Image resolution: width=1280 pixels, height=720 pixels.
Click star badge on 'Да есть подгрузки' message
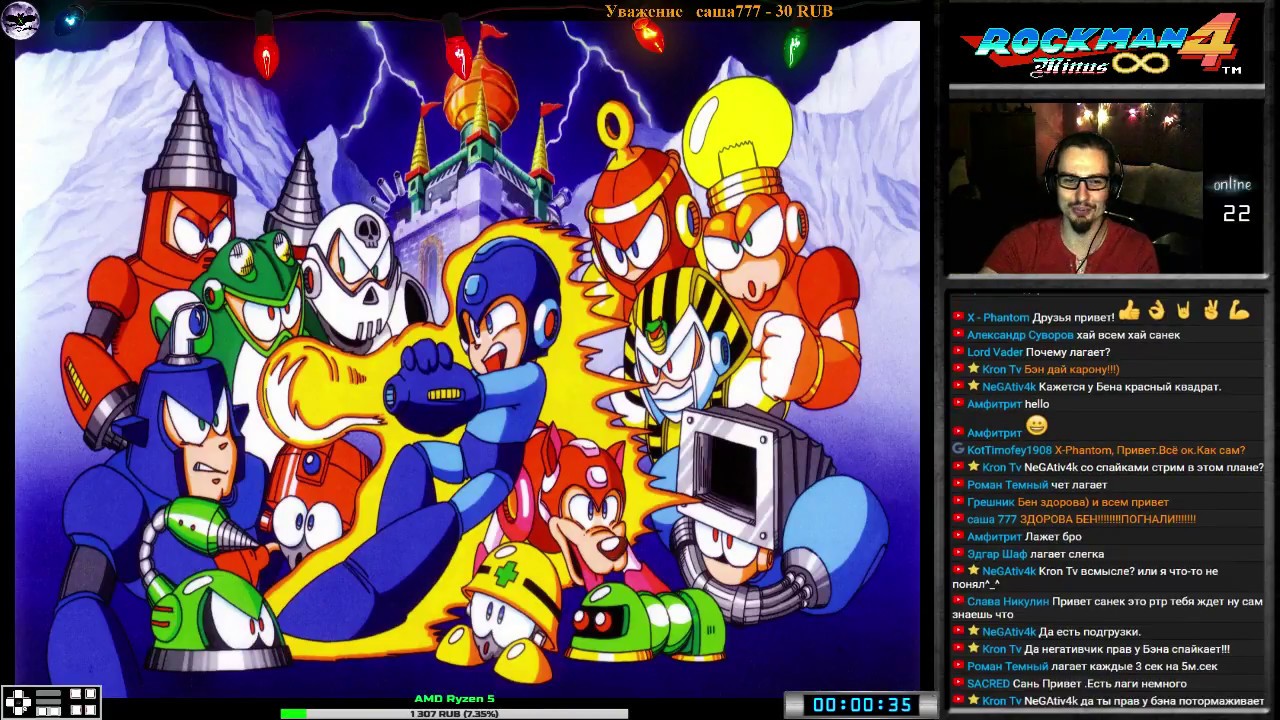pyautogui.click(x=973, y=631)
